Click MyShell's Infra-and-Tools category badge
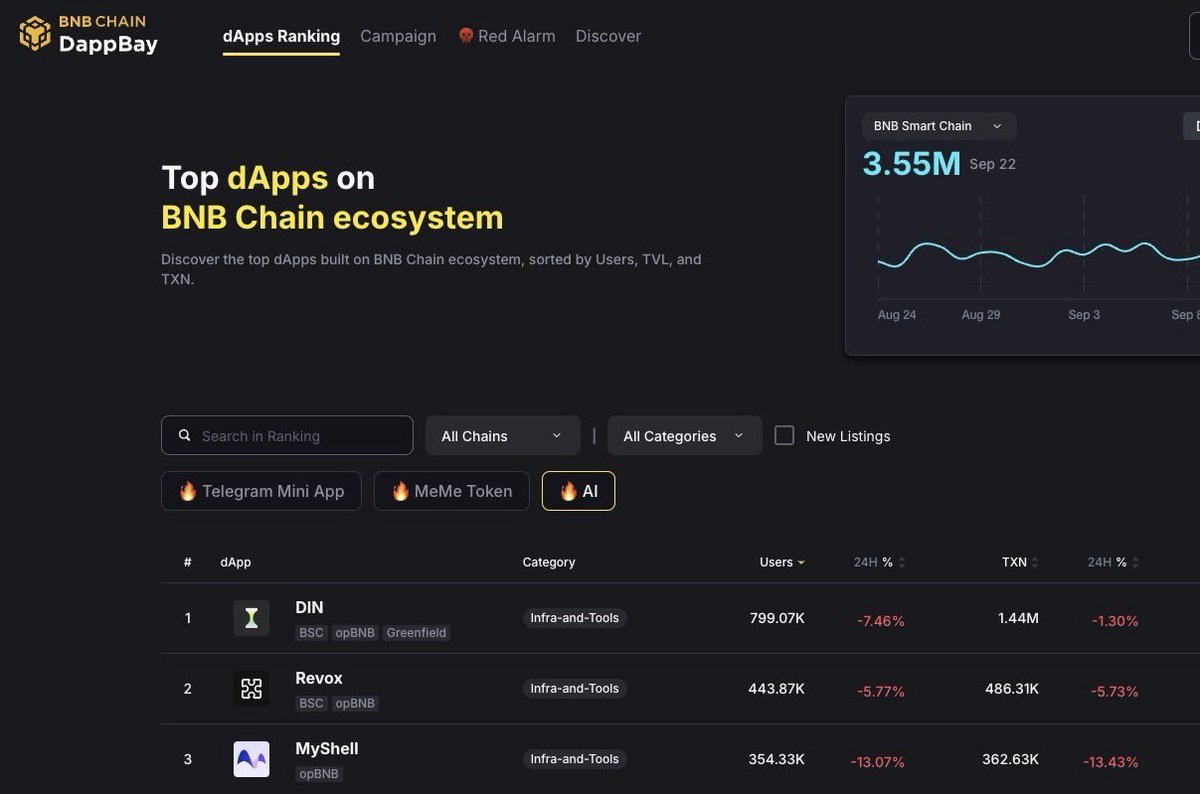Screen dimensions: 1200x794 [575, 759]
